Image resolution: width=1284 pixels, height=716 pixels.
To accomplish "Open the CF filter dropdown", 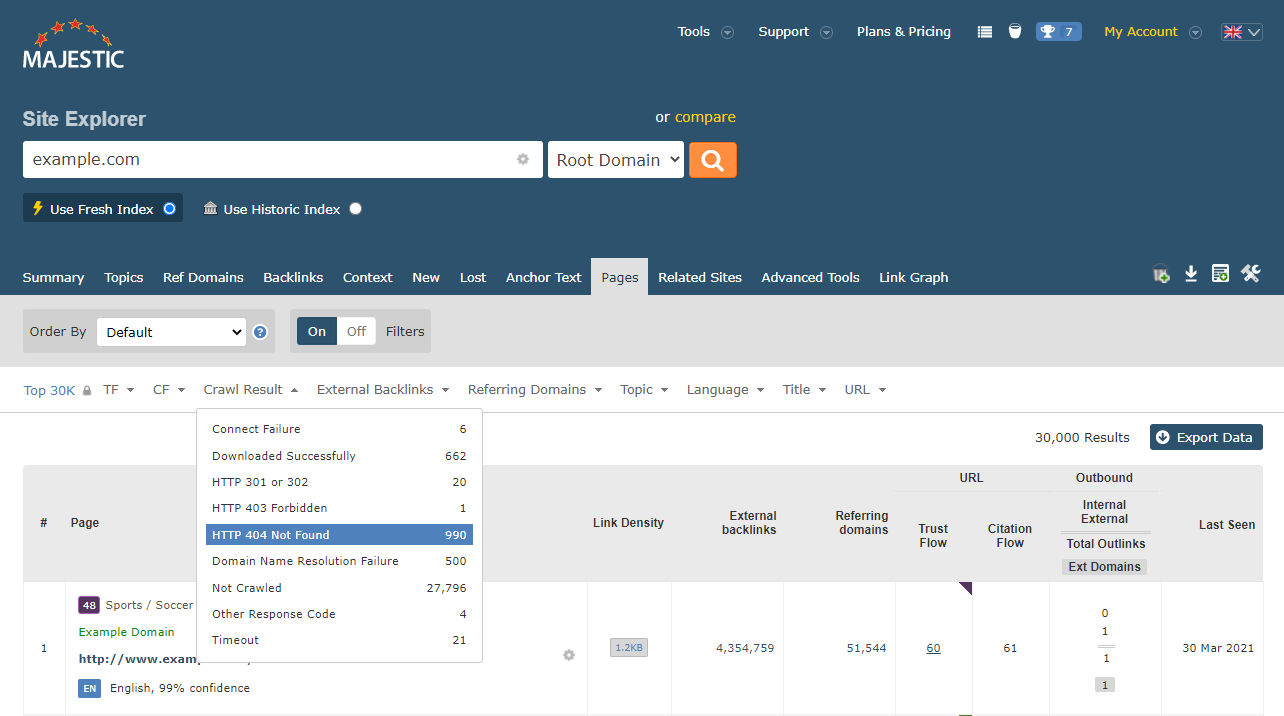I will pos(169,390).
